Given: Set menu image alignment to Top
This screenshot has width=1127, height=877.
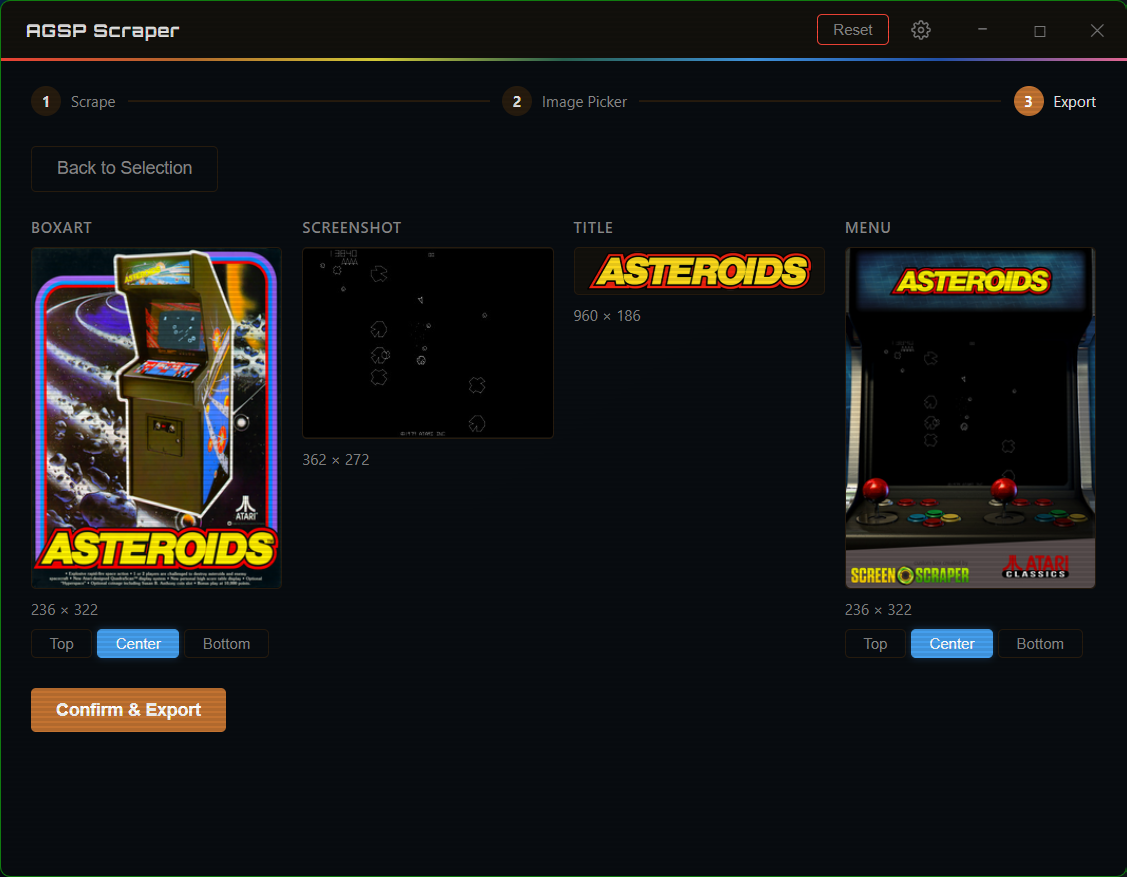Looking at the screenshot, I should (875, 644).
